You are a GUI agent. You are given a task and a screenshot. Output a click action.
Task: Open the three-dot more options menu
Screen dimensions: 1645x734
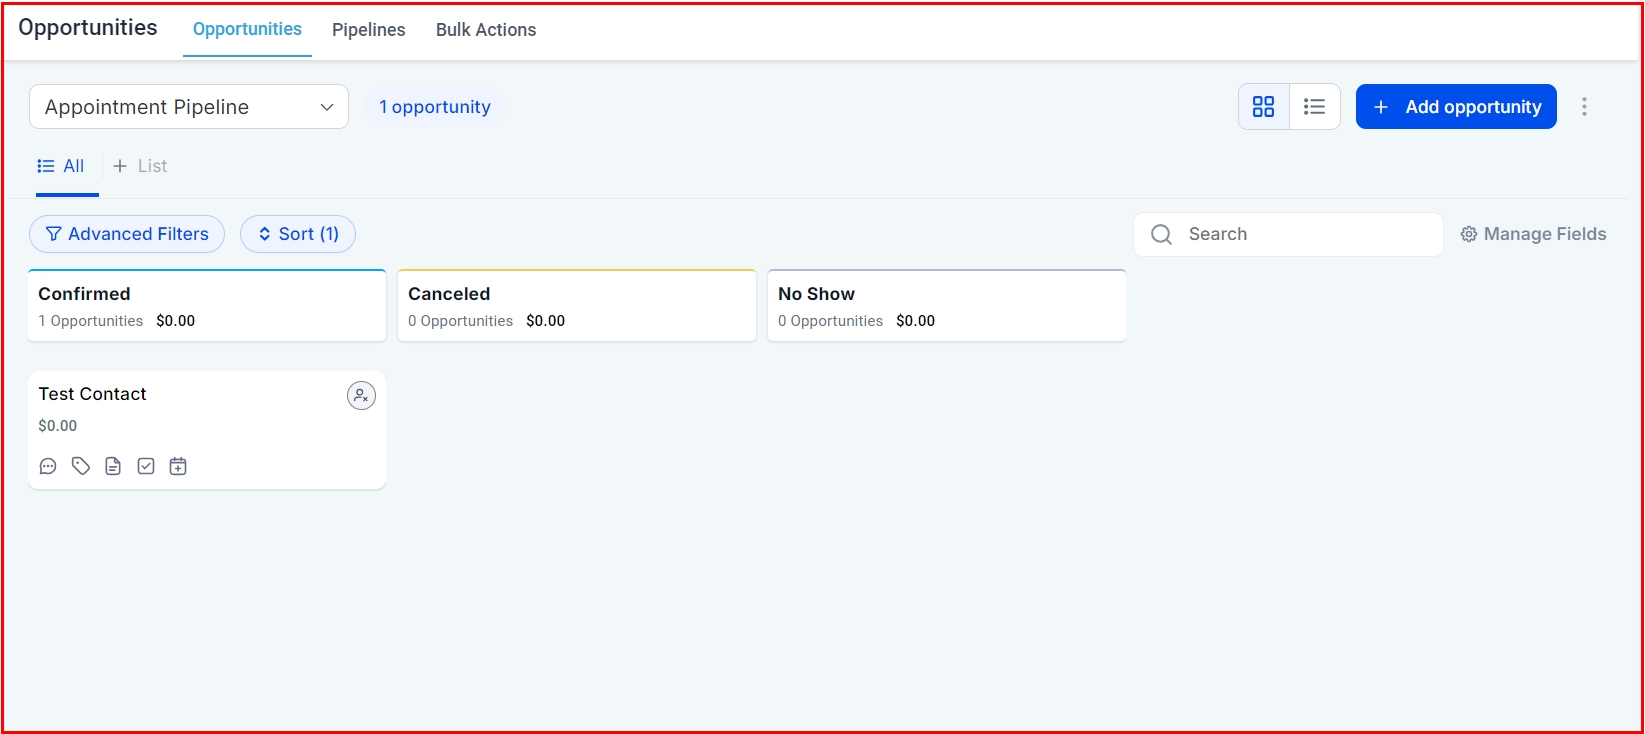tap(1584, 107)
